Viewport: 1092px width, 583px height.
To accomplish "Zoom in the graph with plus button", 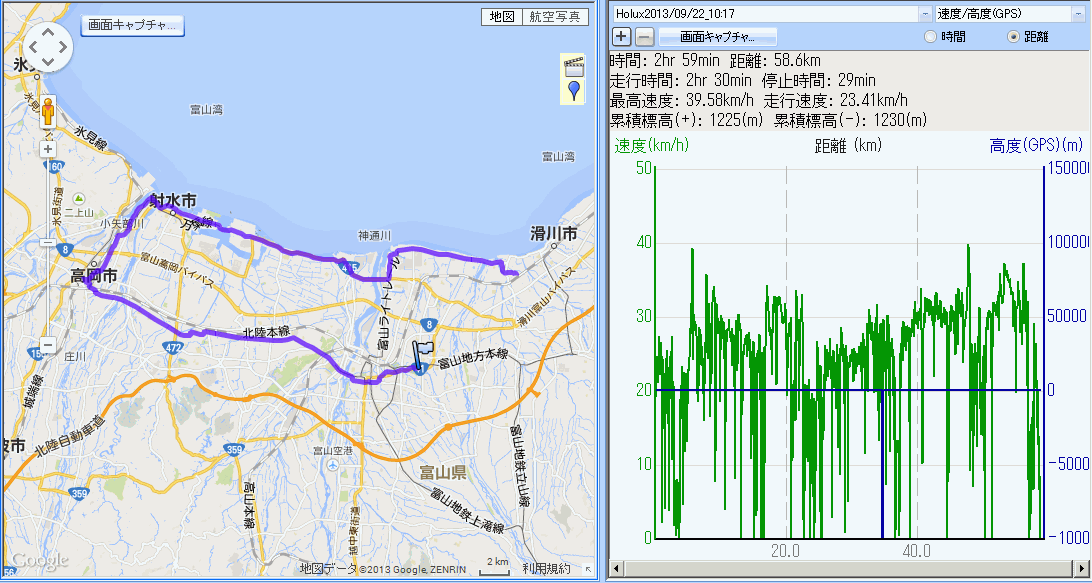I will point(621,36).
